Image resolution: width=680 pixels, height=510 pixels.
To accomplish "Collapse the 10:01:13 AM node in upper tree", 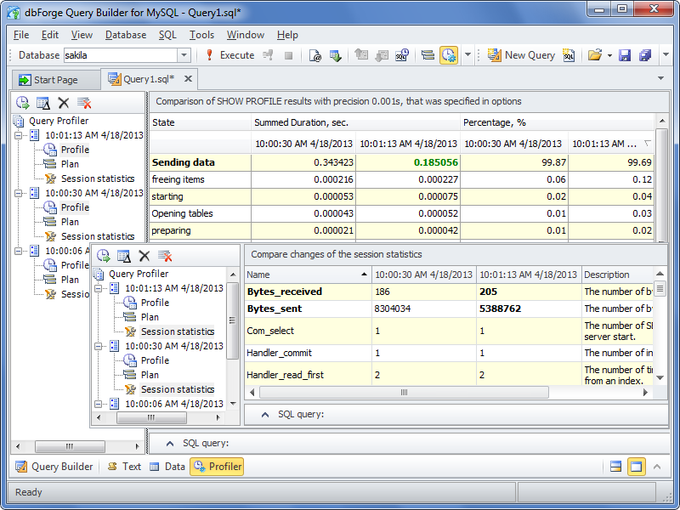I will point(18,135).
